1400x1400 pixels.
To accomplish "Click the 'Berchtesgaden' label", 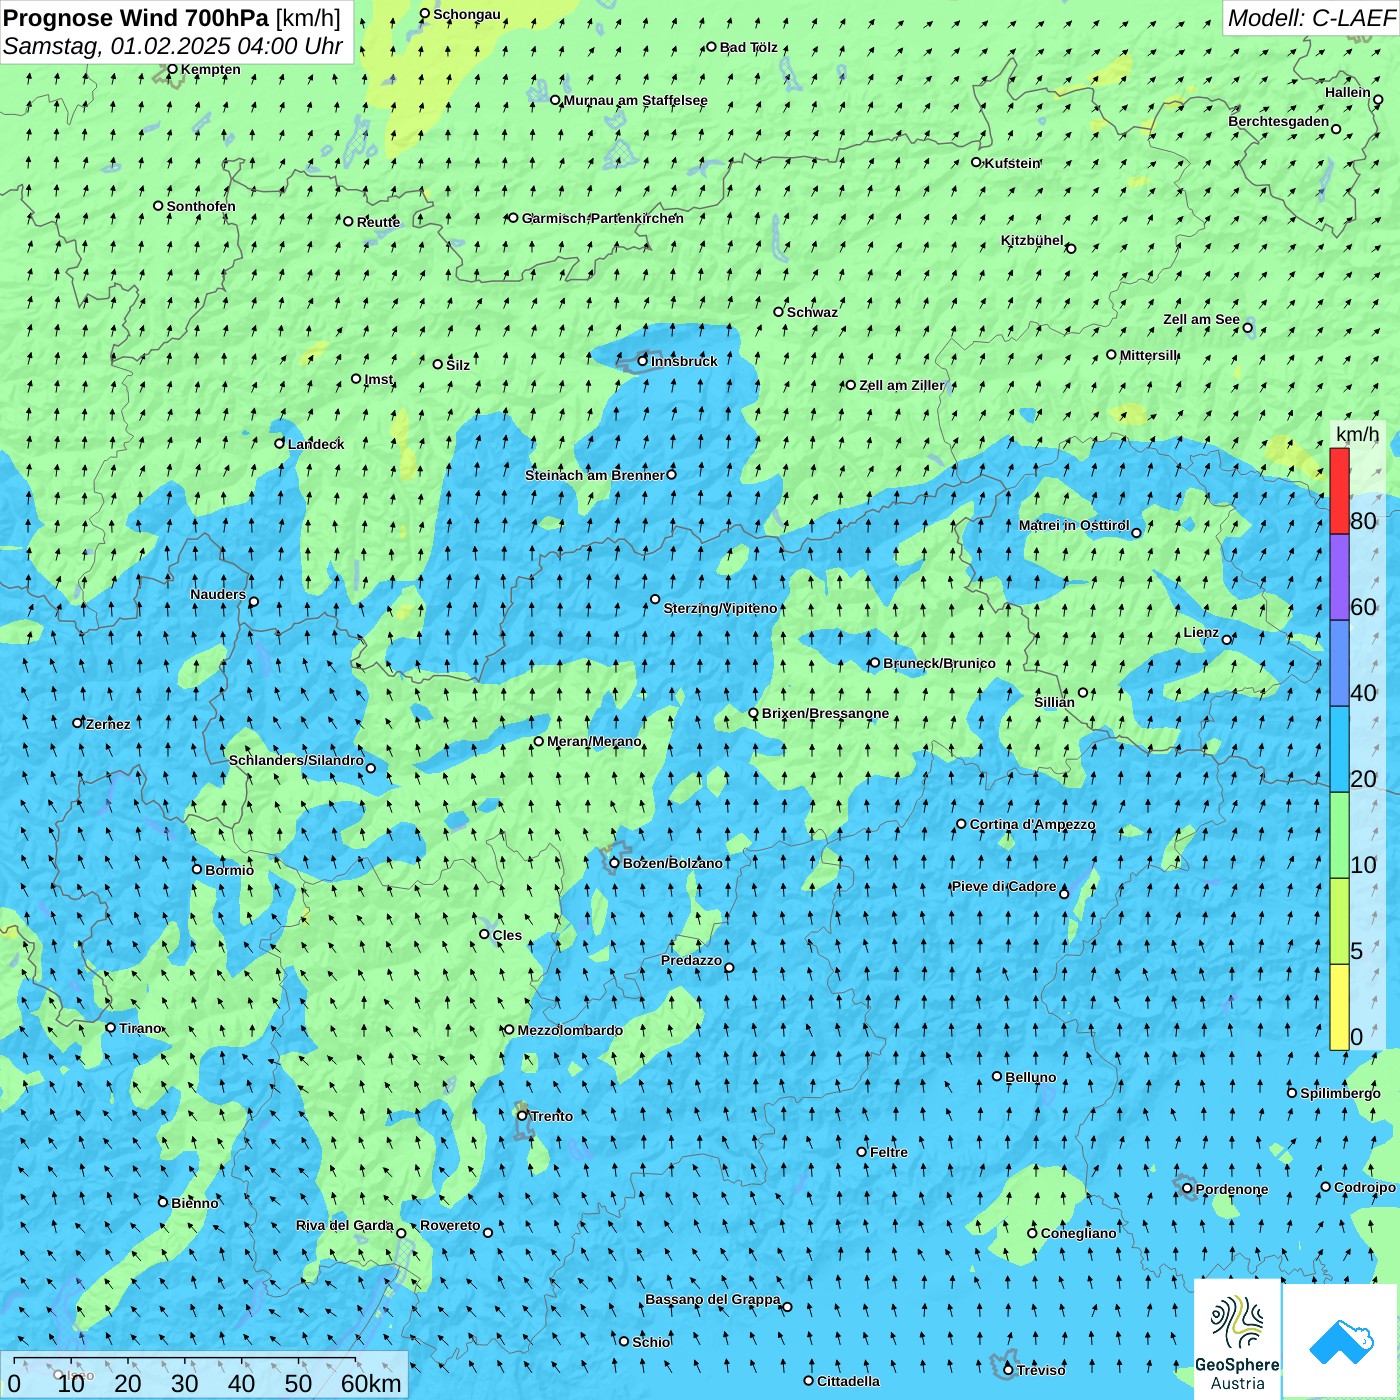I will [1278, 121].
